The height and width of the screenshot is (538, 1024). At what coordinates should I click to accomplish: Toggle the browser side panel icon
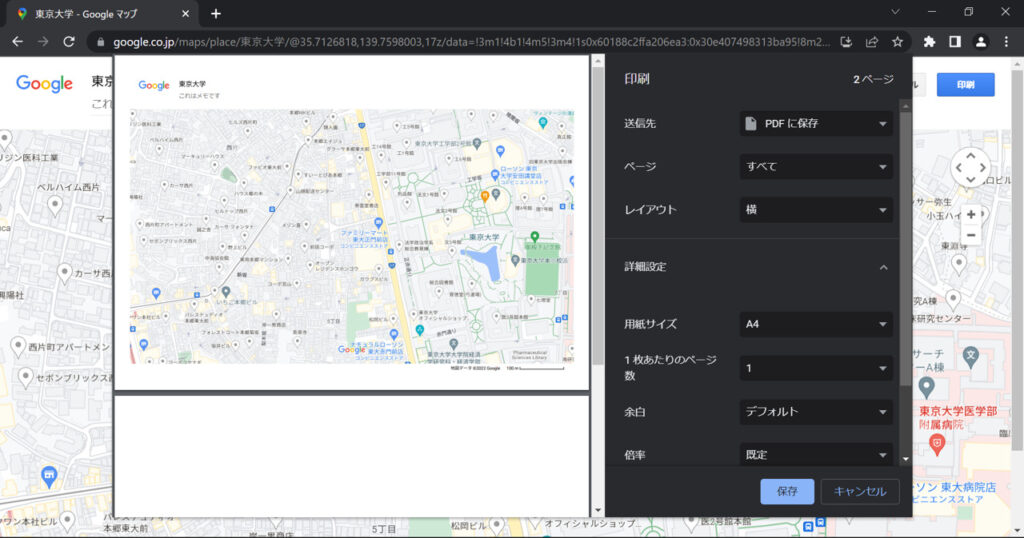(955, 42)
